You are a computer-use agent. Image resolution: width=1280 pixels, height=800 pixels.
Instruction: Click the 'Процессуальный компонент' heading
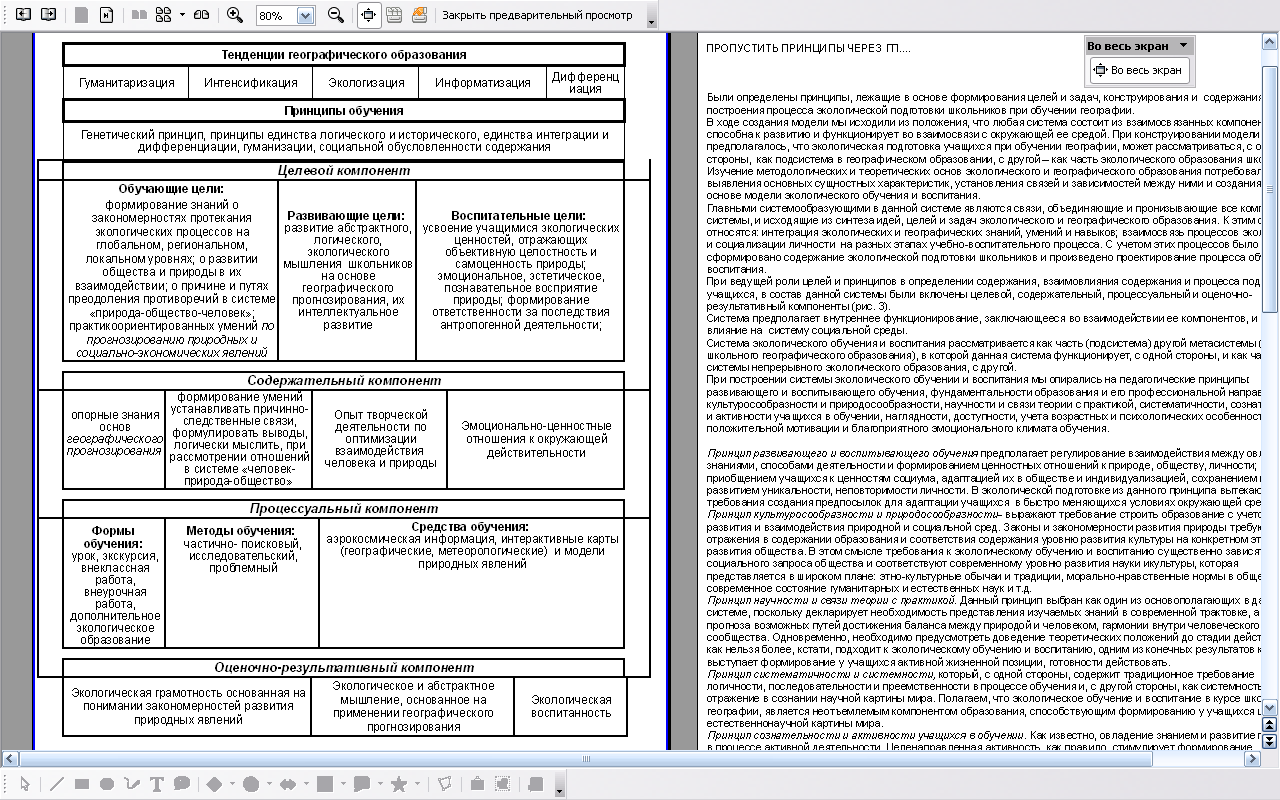point(344,509)
